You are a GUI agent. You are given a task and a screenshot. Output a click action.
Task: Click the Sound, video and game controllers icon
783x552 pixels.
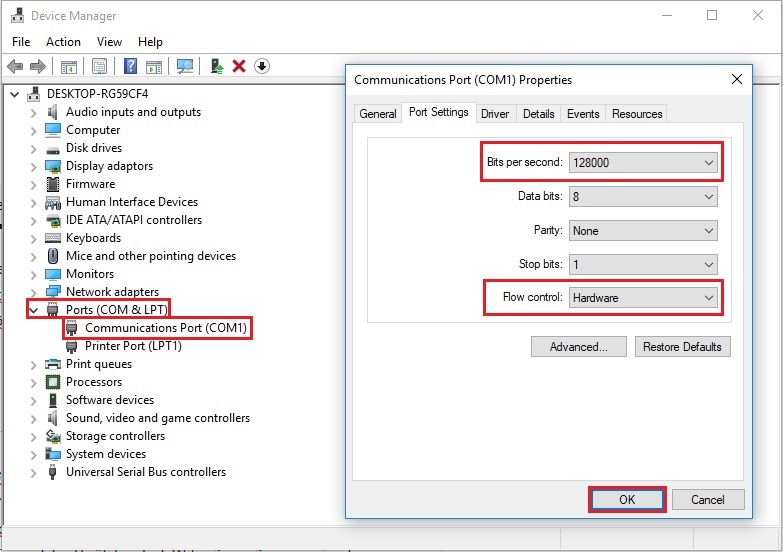click(x=52, y=418)
